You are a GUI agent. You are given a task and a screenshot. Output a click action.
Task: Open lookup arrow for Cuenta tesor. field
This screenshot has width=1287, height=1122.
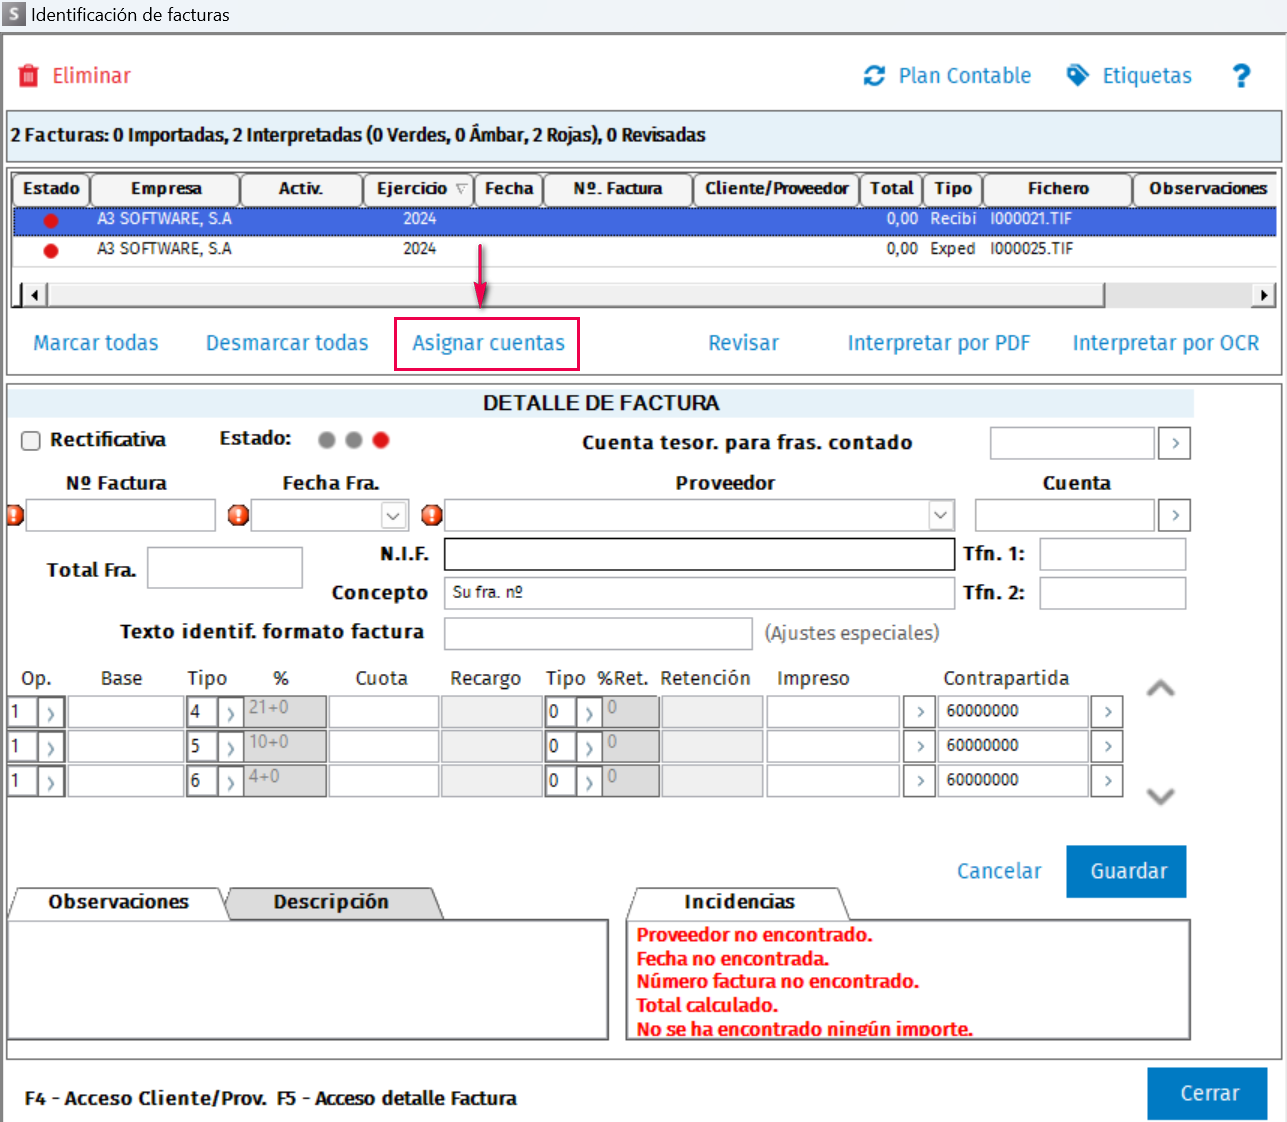[x=1175, y=443]
